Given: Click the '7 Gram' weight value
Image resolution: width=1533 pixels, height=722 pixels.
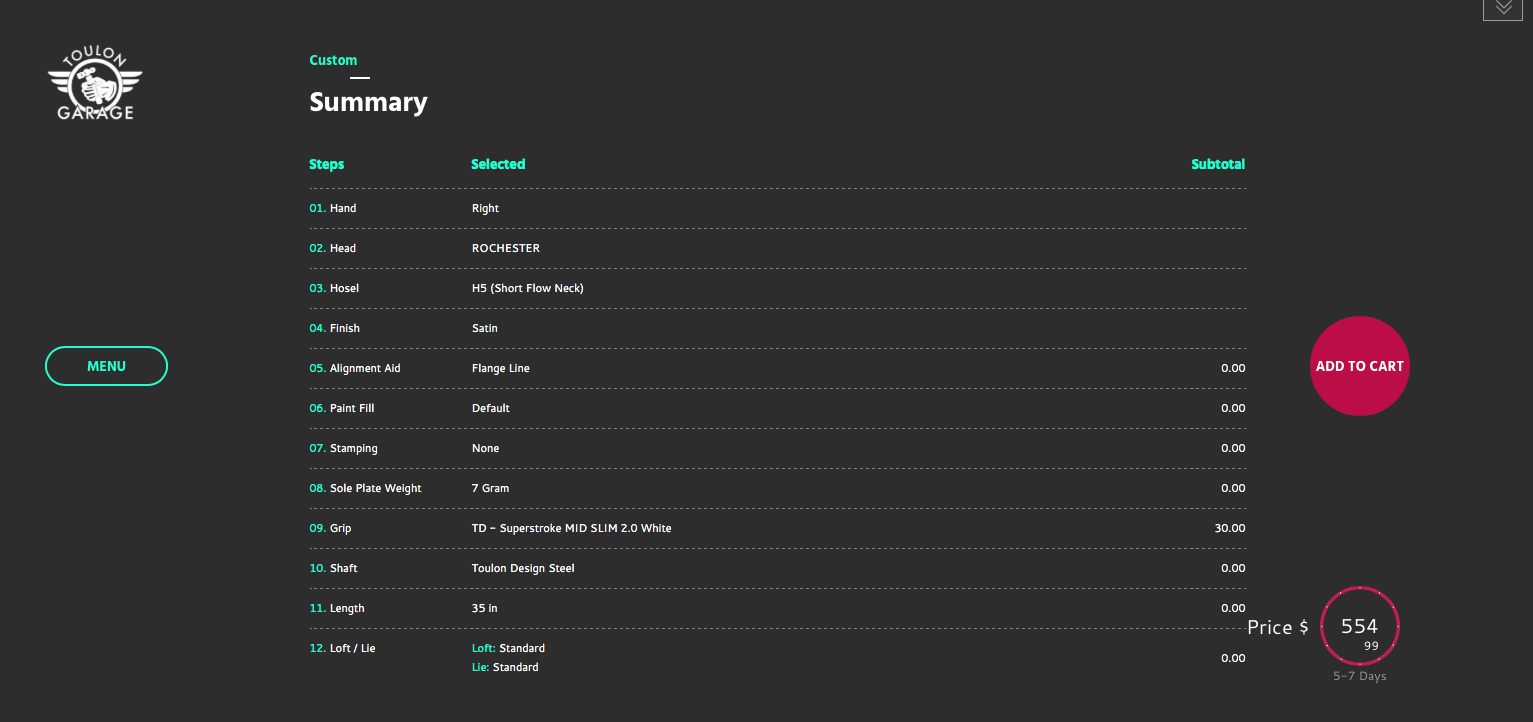Looking at the screenshot, I should click(x=491, y=488).
